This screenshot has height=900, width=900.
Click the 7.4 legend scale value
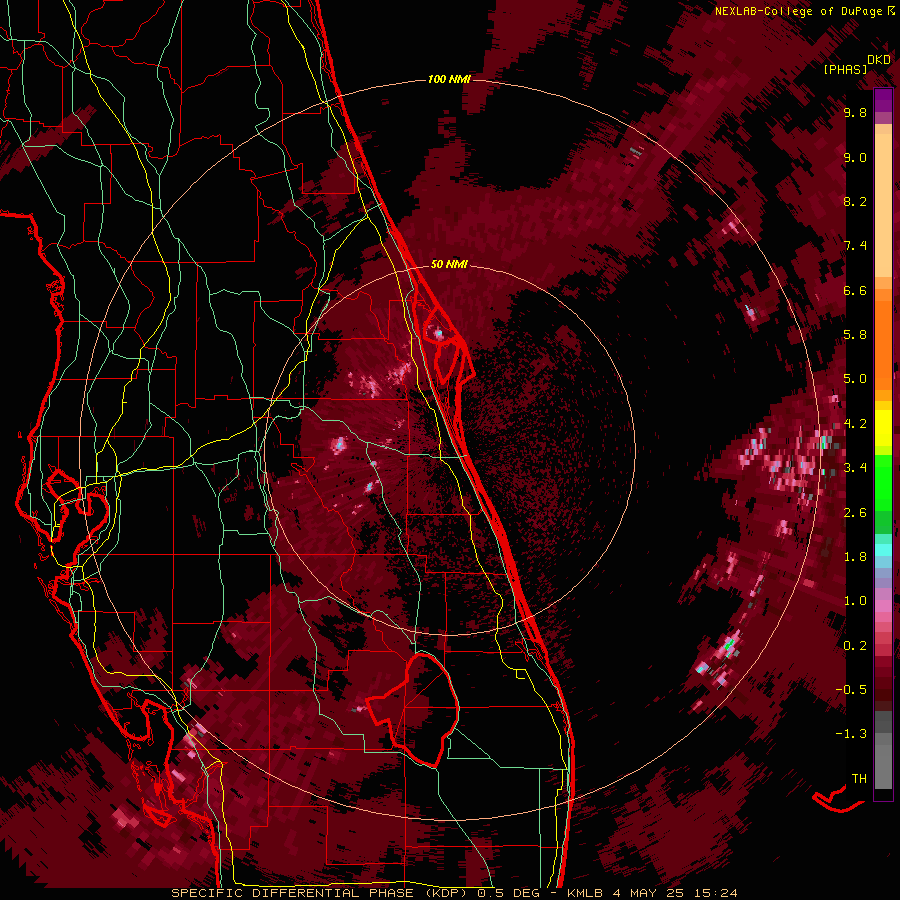[x=855, y=246]
